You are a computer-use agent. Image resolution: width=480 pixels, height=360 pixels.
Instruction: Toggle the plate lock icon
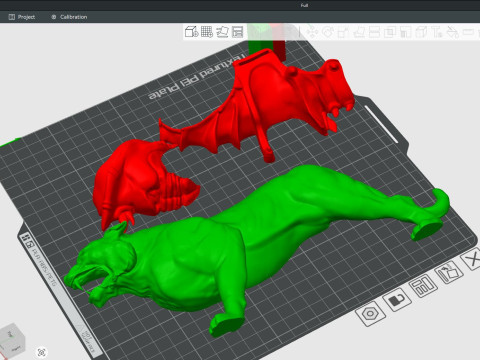click(x=397, y=299)
